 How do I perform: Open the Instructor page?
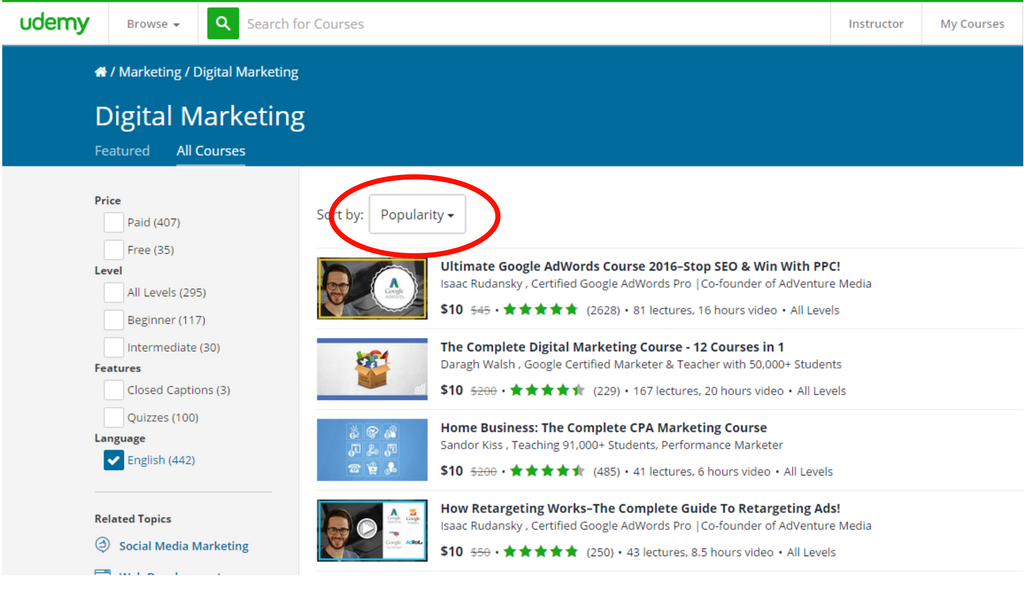point(876,24)
